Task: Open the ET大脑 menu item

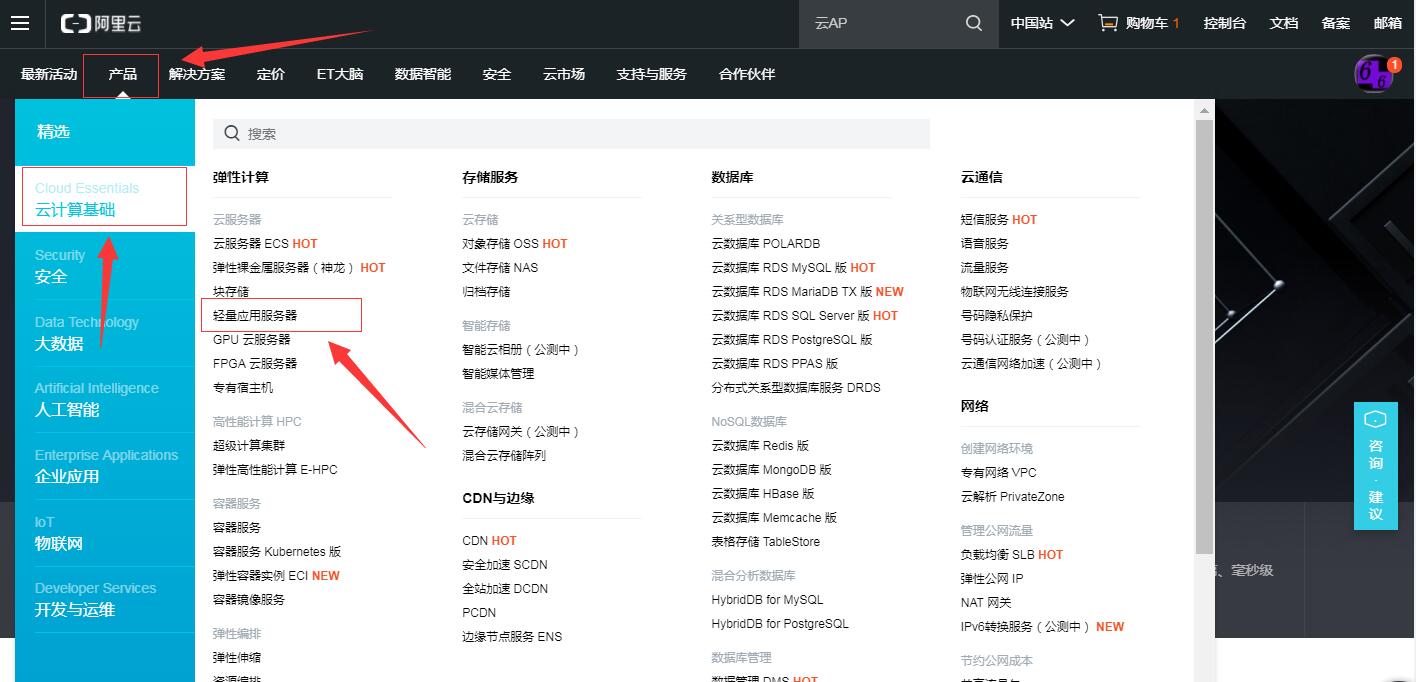Action: click(x=340, y=74)
